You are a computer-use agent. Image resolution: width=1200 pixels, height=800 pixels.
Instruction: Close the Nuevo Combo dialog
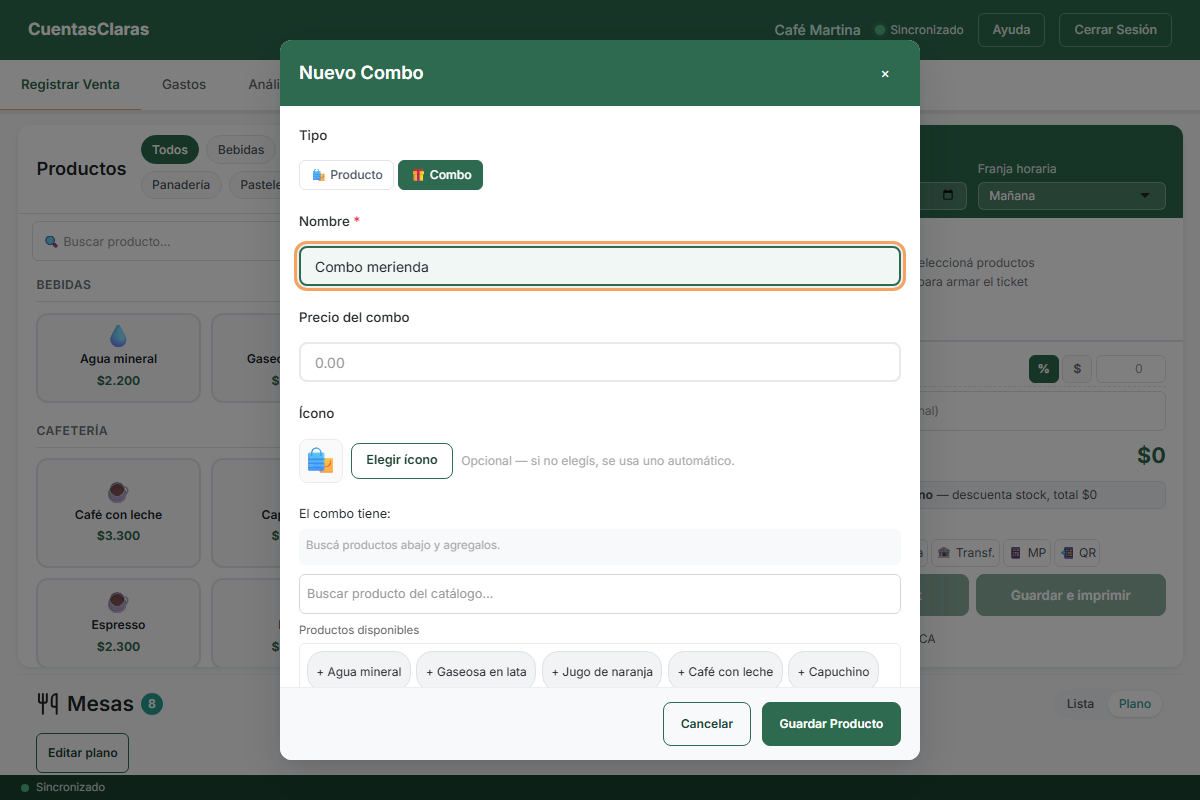(x=885, y=73)
